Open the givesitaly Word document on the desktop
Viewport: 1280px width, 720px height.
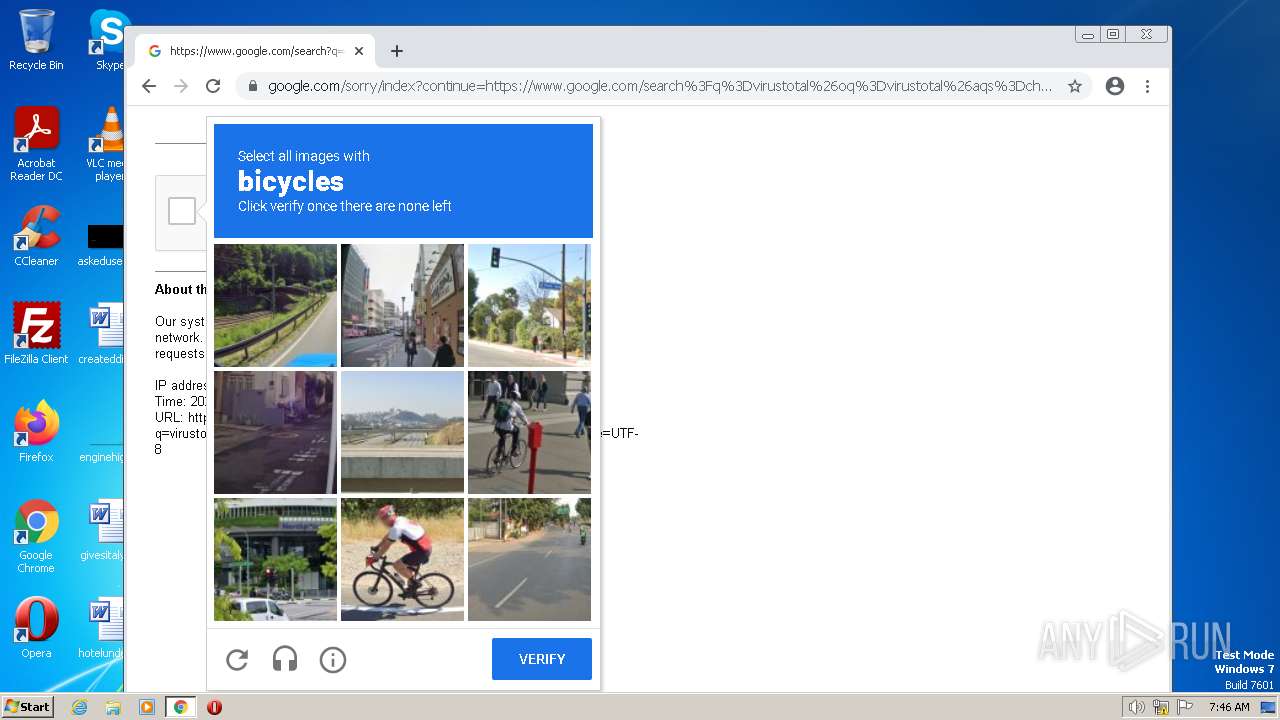(x=102, y=529)
